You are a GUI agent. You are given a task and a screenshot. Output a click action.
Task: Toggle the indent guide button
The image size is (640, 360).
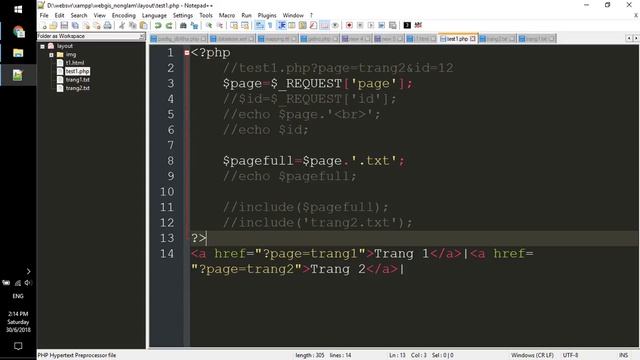pos(281,26)
